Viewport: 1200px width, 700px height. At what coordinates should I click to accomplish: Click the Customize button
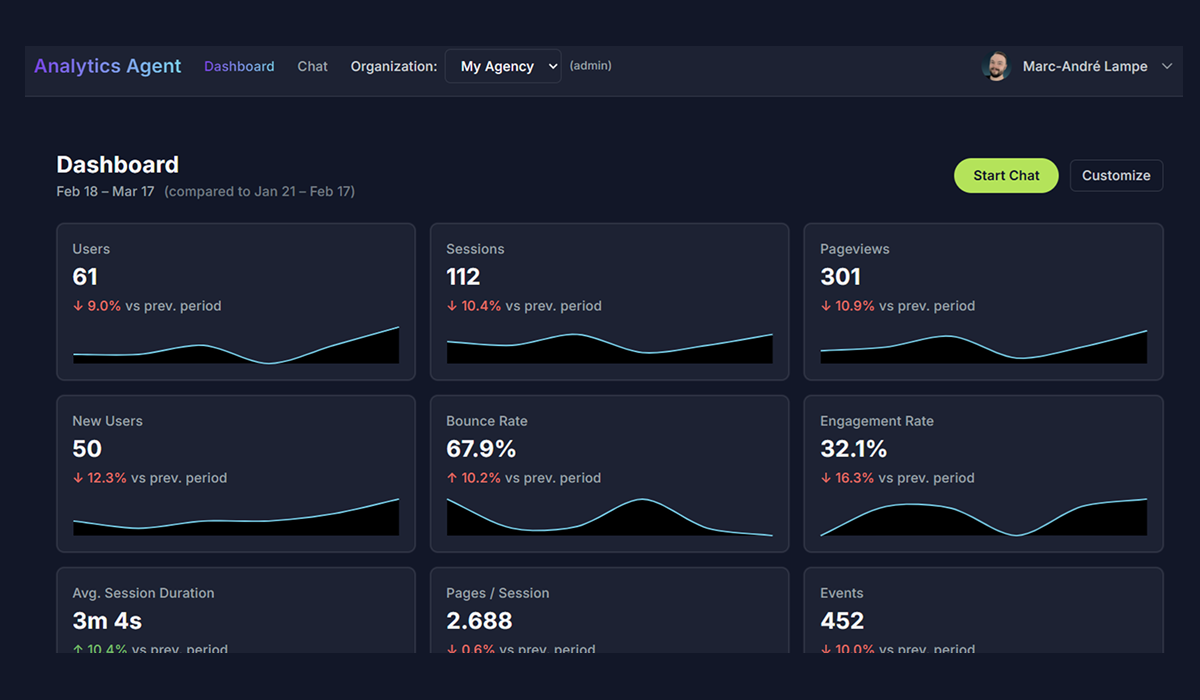click(x=1116, y=175)
